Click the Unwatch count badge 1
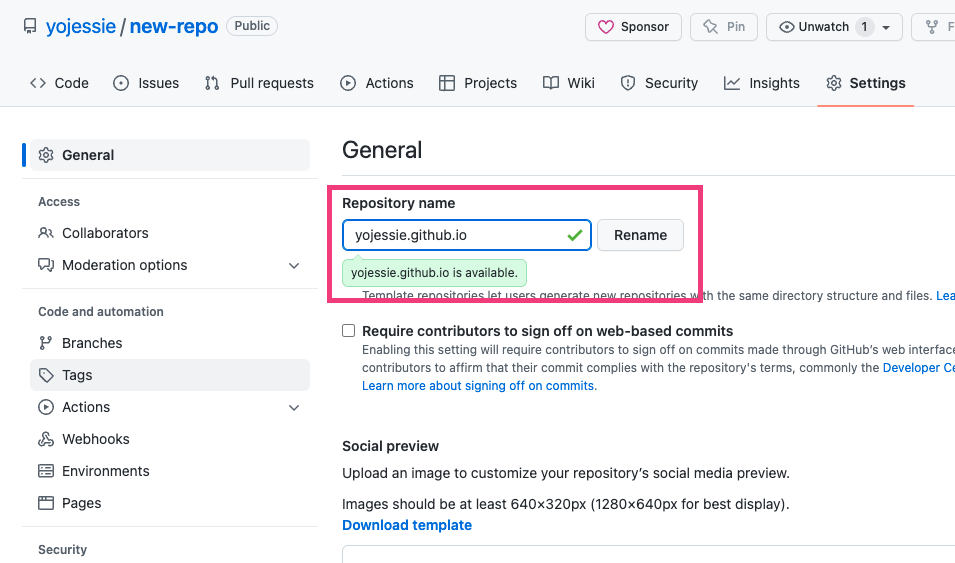Viewport: 955px width, 563px height. [x=864, y=27]
